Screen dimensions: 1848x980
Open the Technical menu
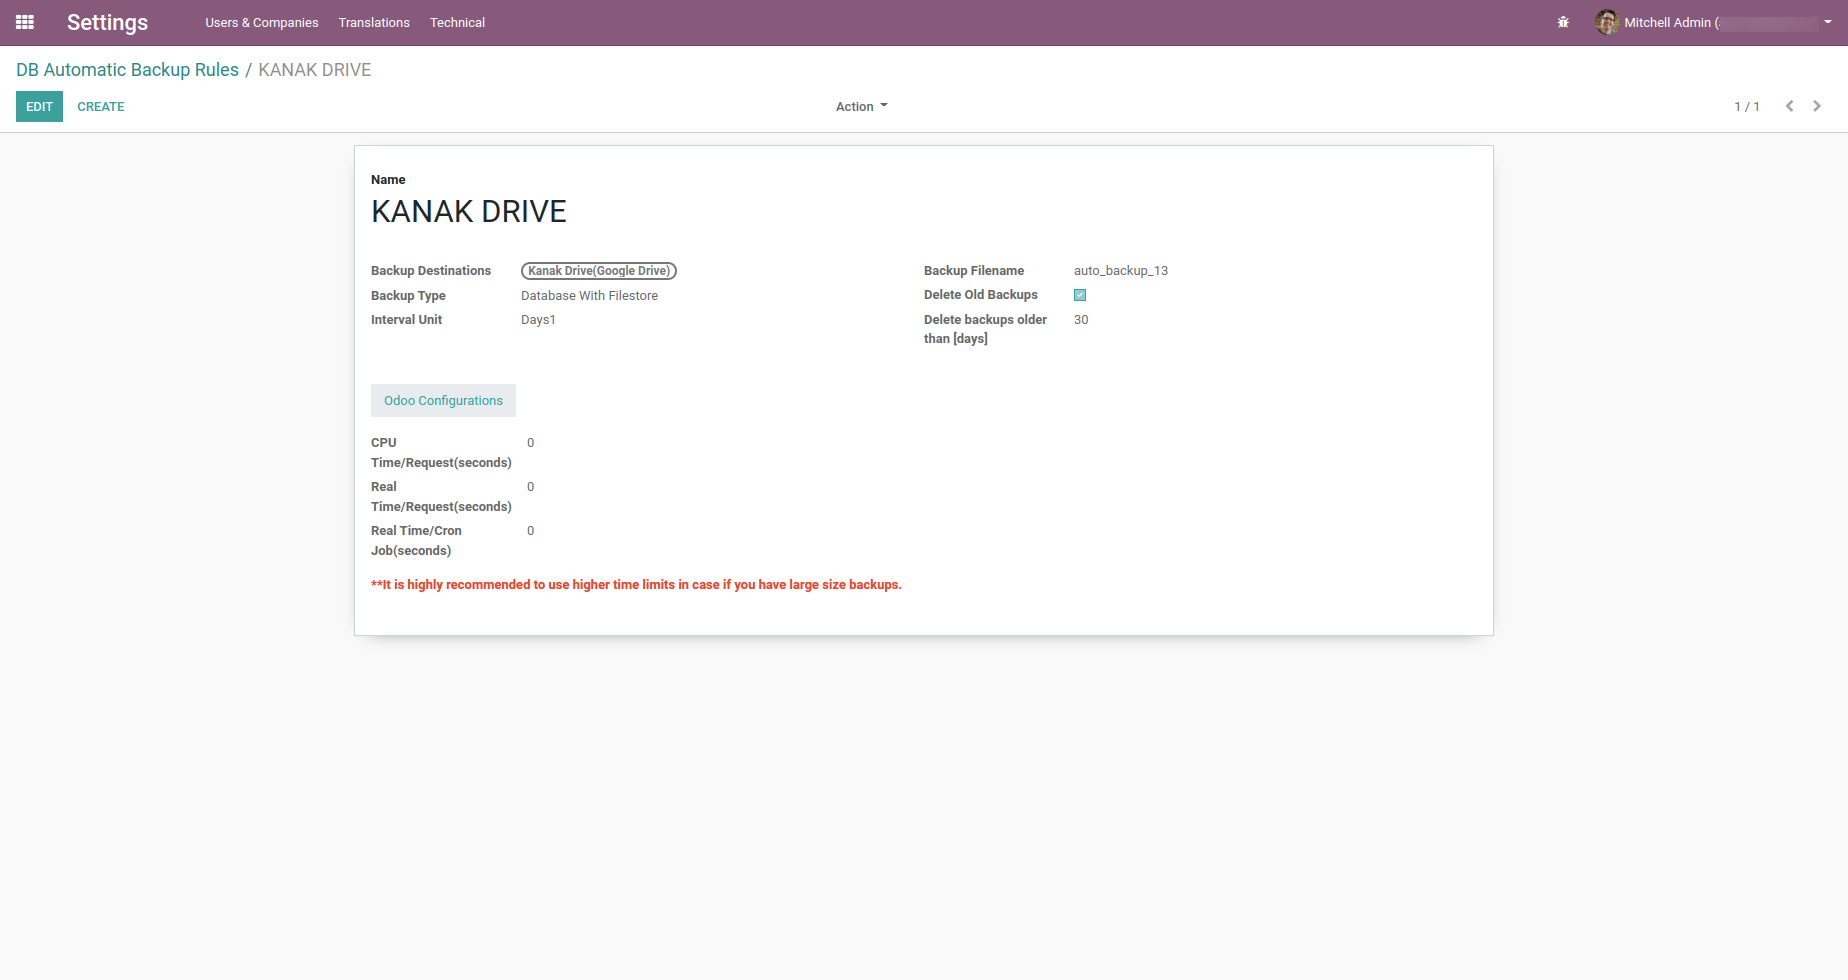click(457, 22)
